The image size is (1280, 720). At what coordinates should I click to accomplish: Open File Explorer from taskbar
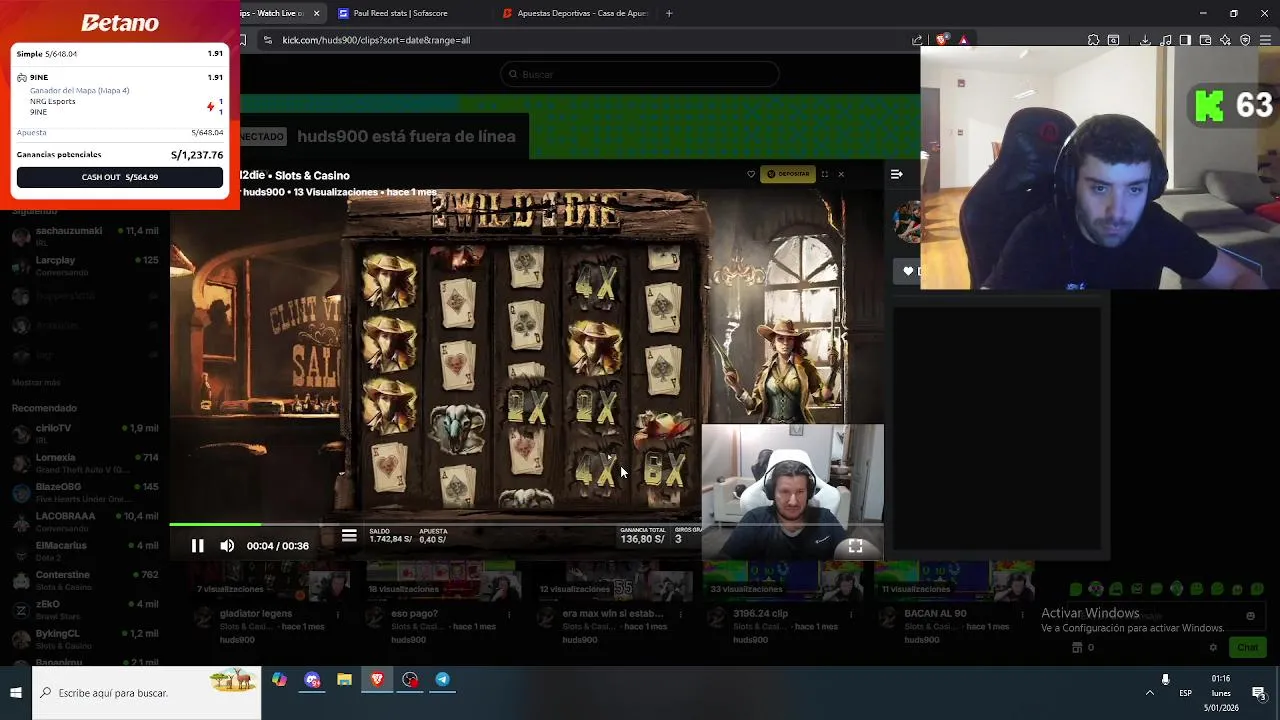pos(344,680)
